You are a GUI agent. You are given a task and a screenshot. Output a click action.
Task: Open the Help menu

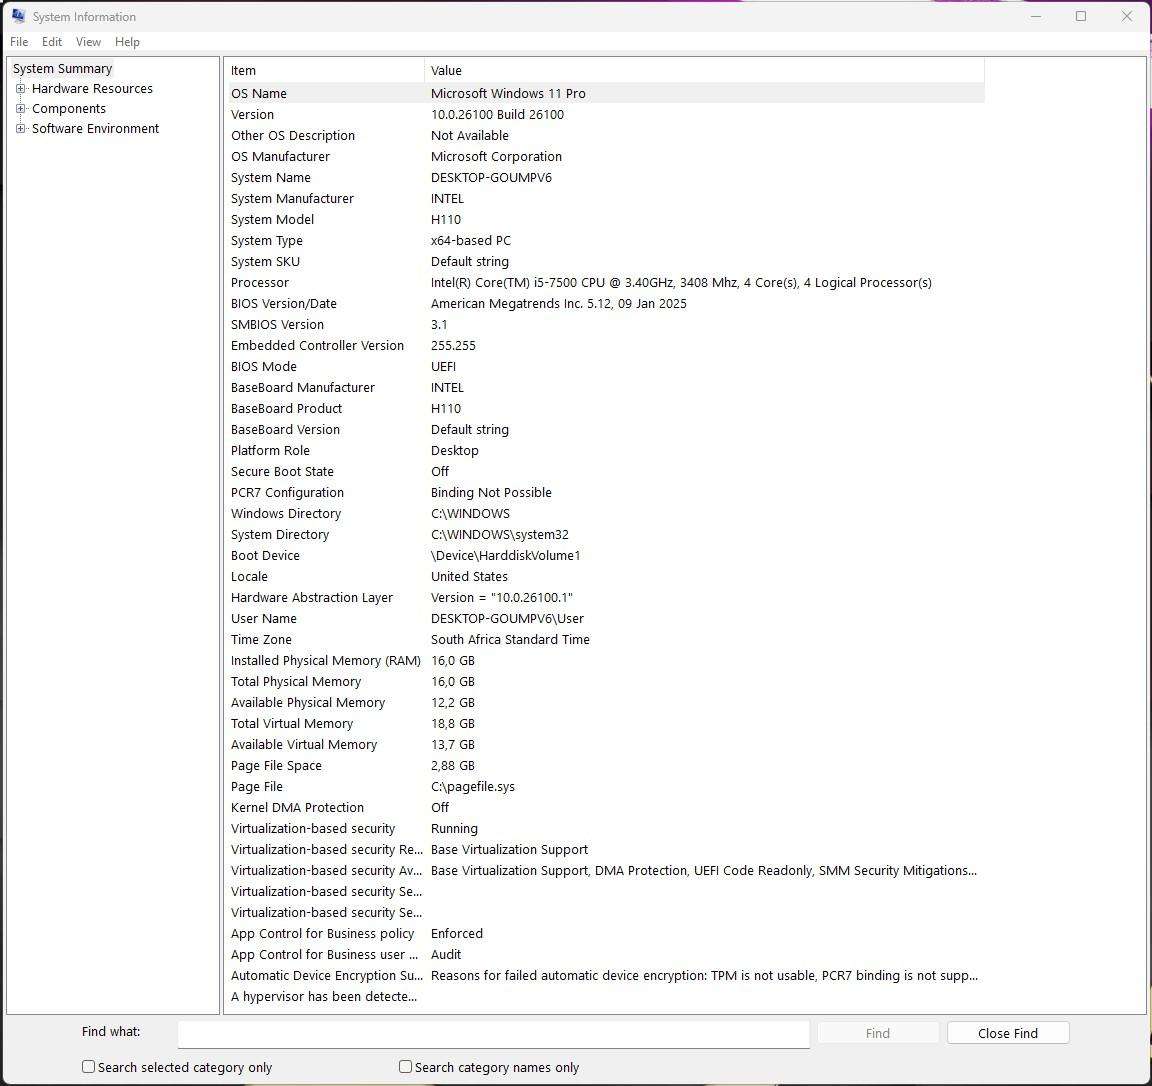[x=127, y=42]
